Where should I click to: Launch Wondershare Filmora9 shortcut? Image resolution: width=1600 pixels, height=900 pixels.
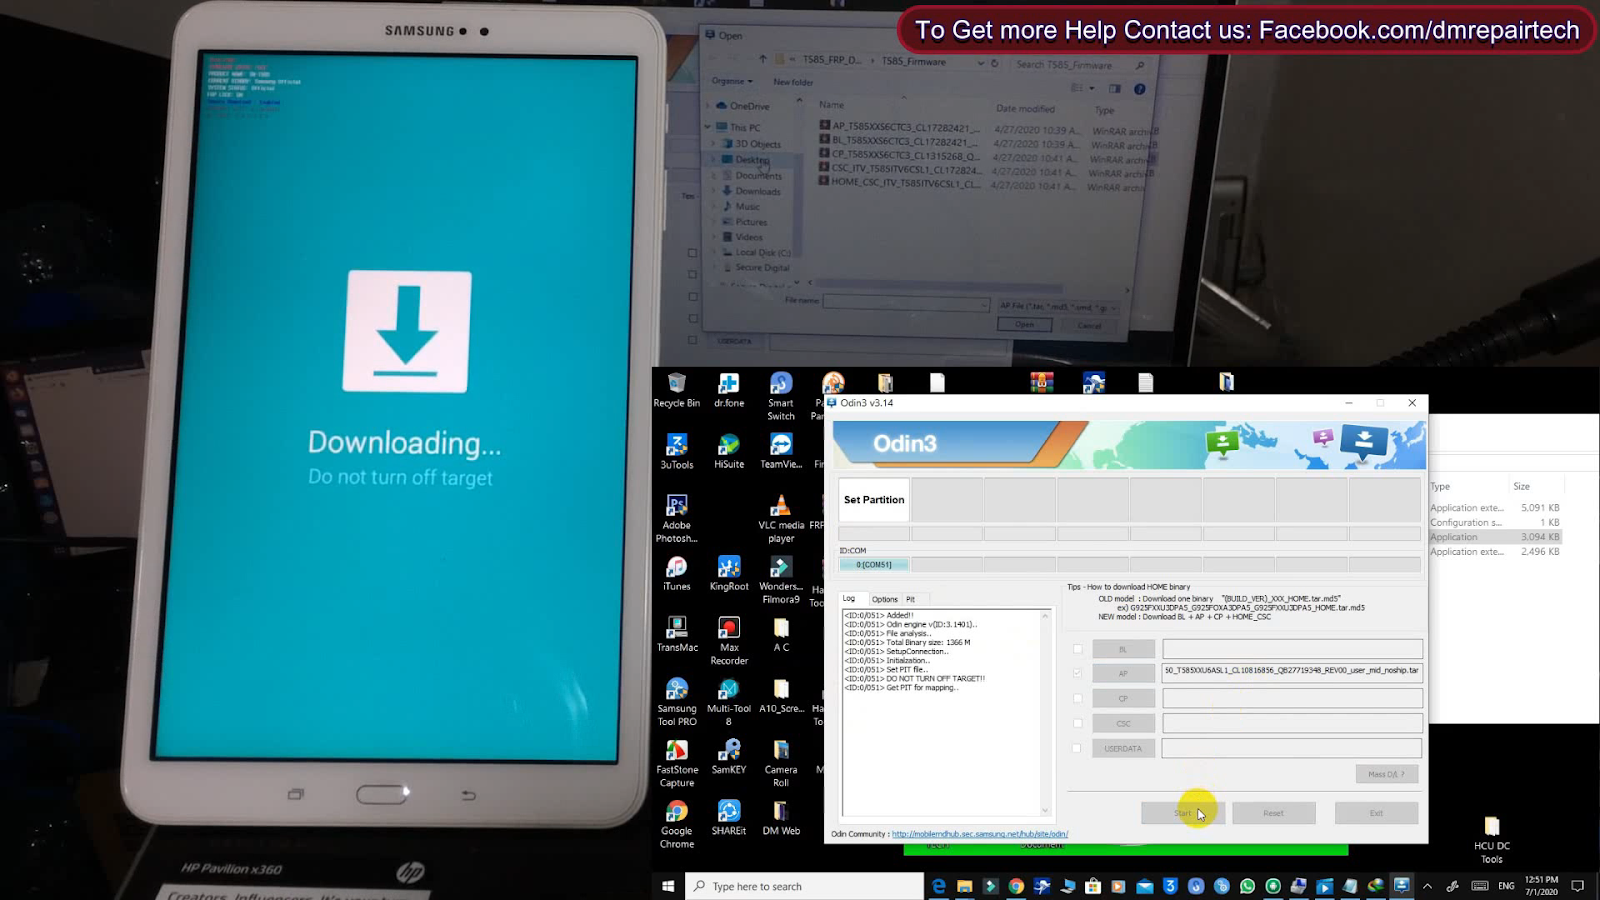coord(781,581)
